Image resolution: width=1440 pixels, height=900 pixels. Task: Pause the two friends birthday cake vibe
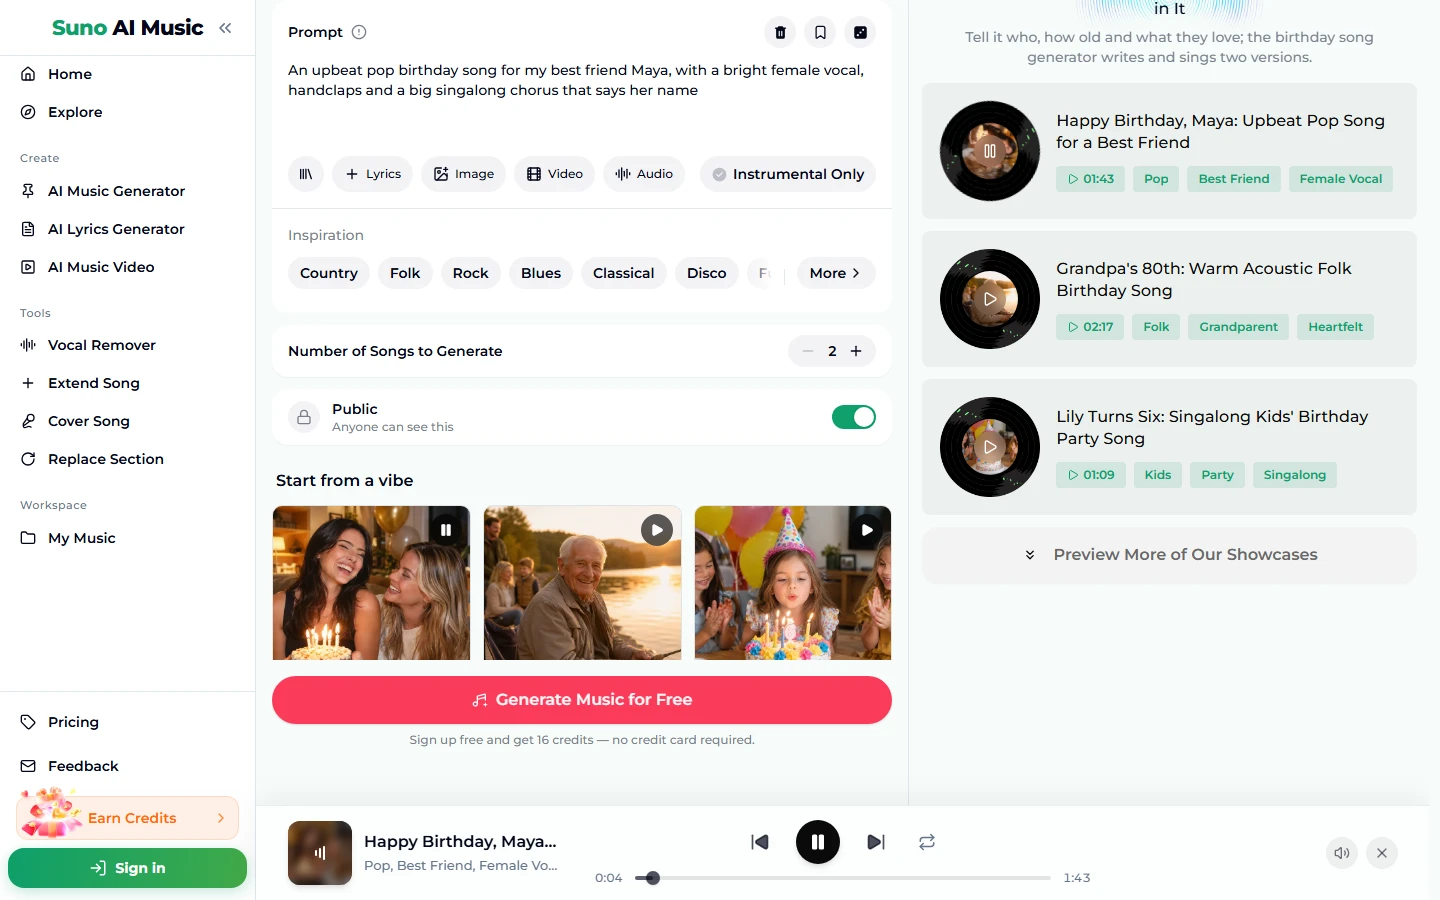click(x=446, y=530)
